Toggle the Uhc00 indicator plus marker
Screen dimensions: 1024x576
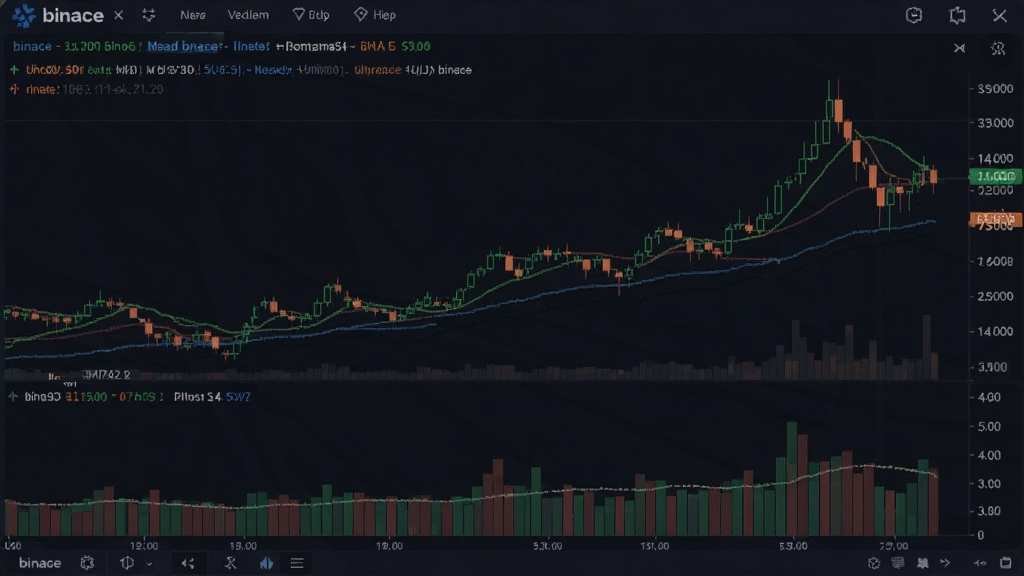tap(14, 69)
